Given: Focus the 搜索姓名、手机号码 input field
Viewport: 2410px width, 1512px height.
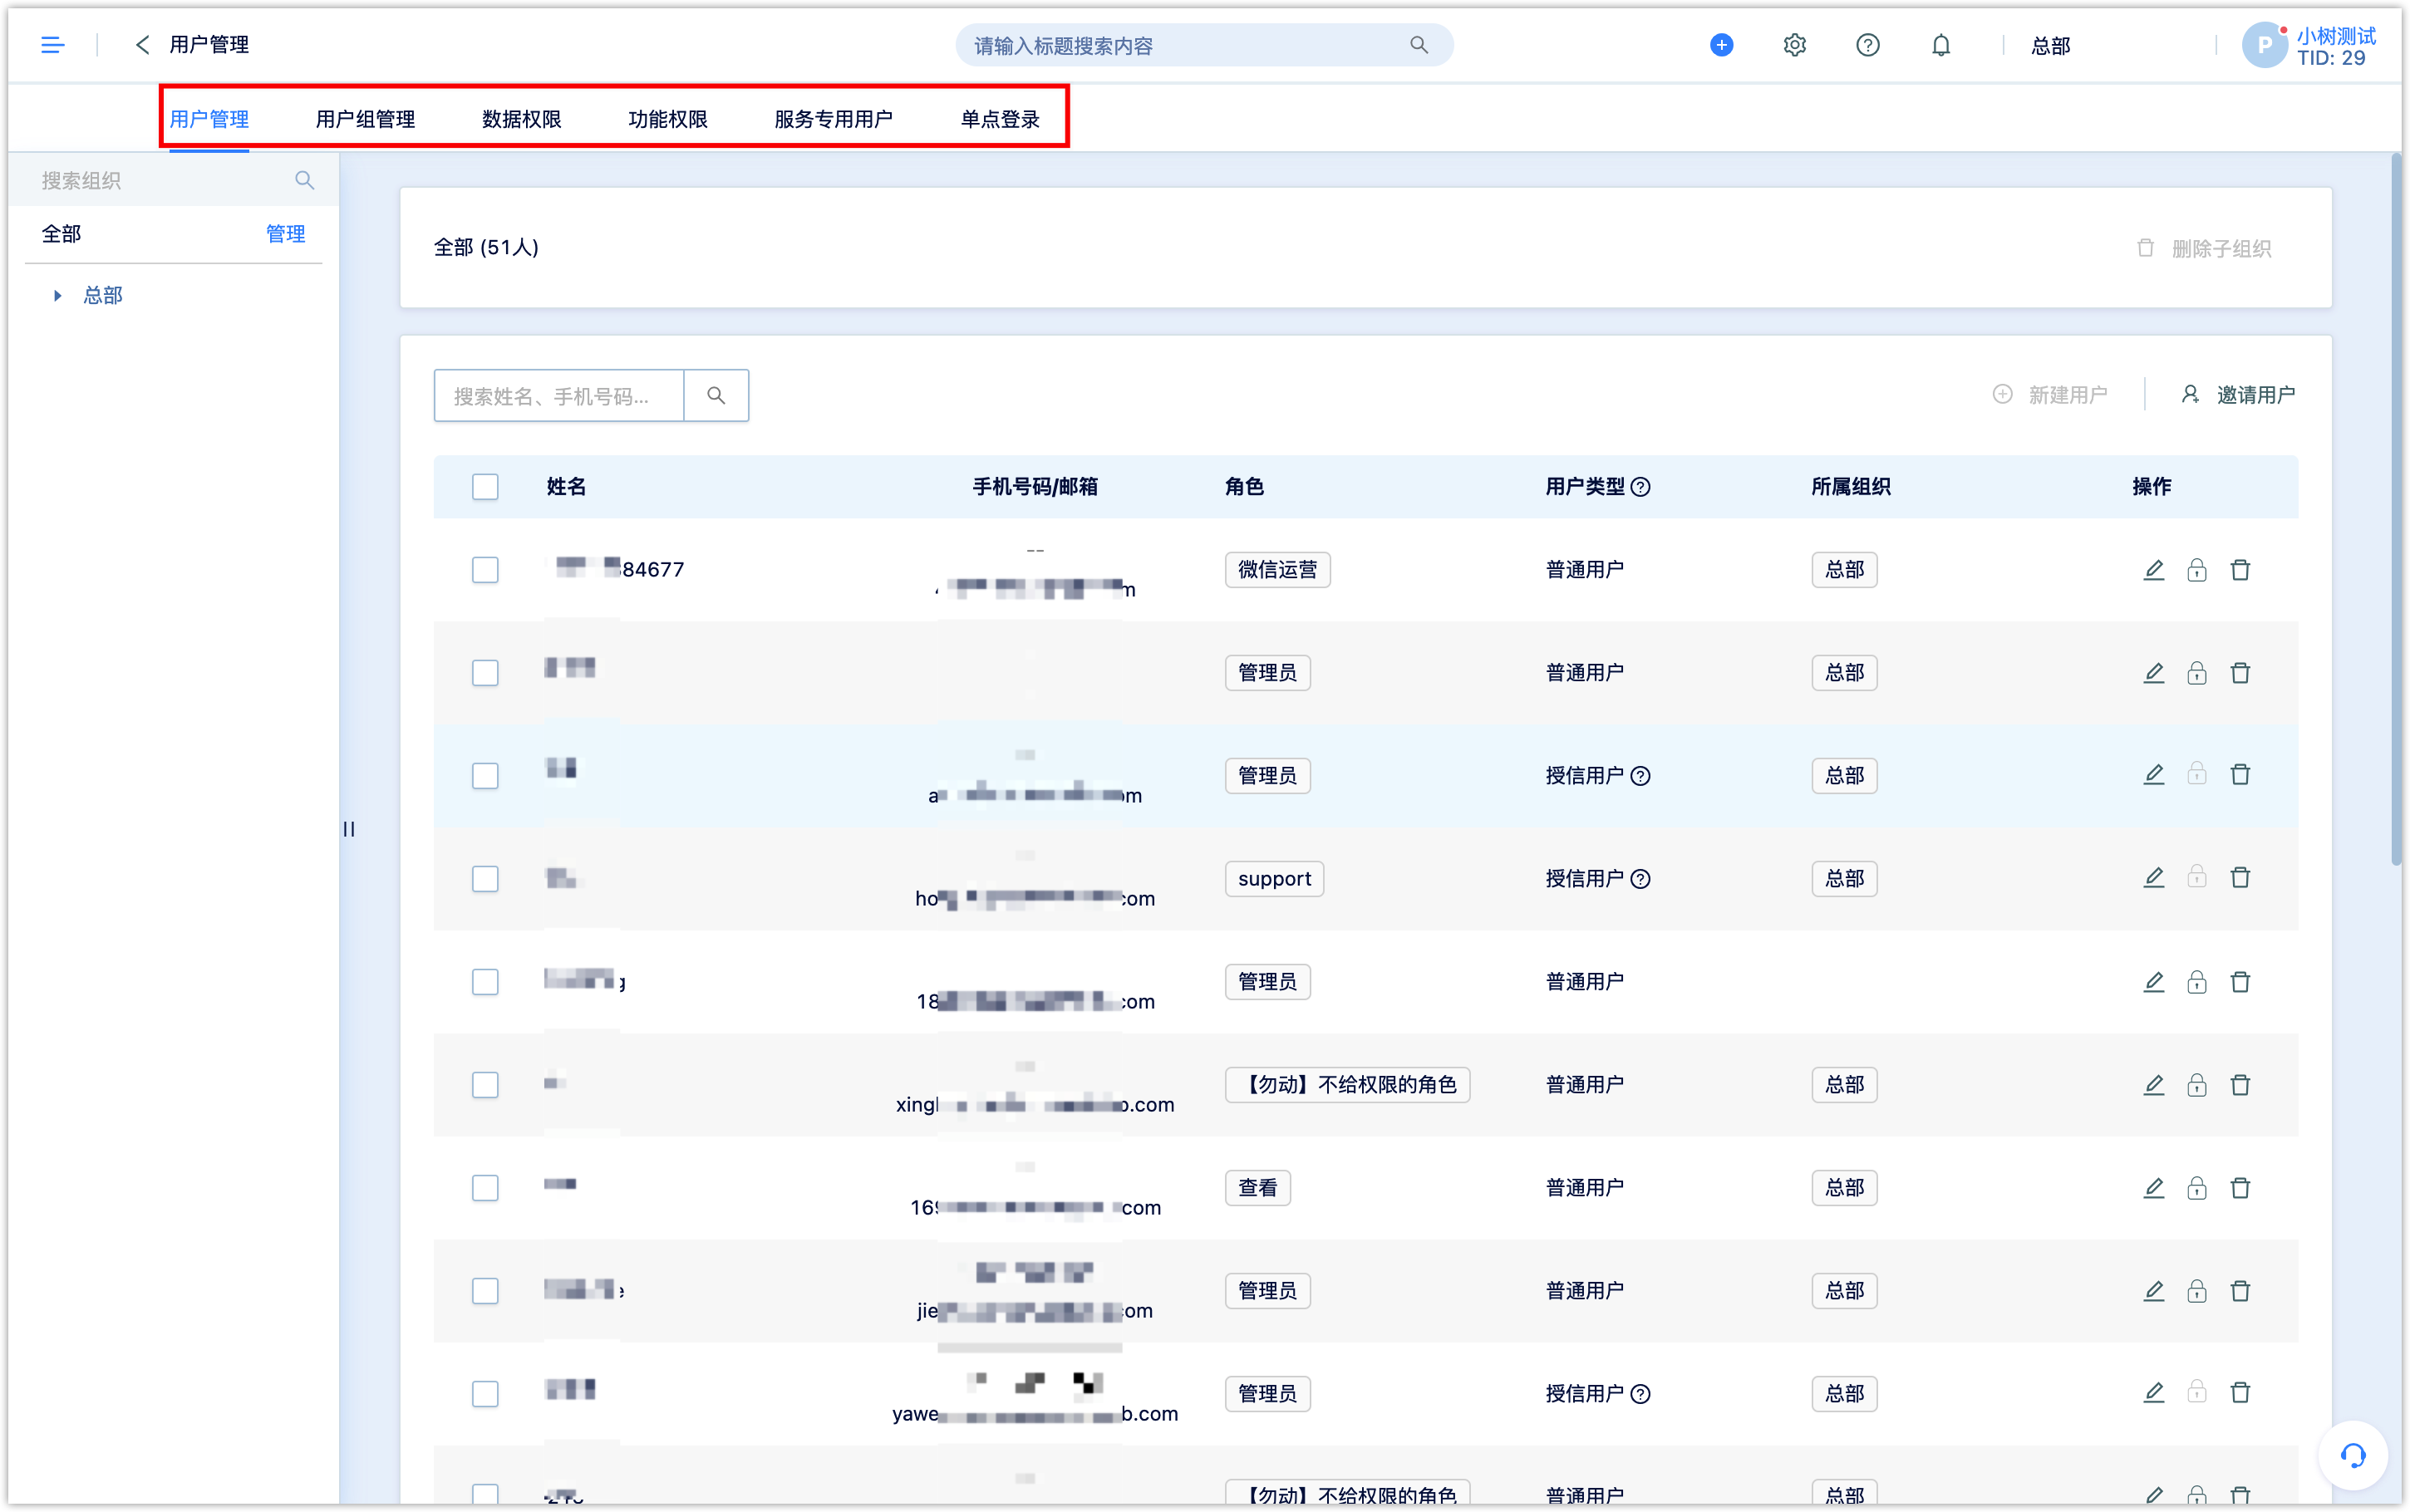Looking at the screenshot, I should [559, 395].
